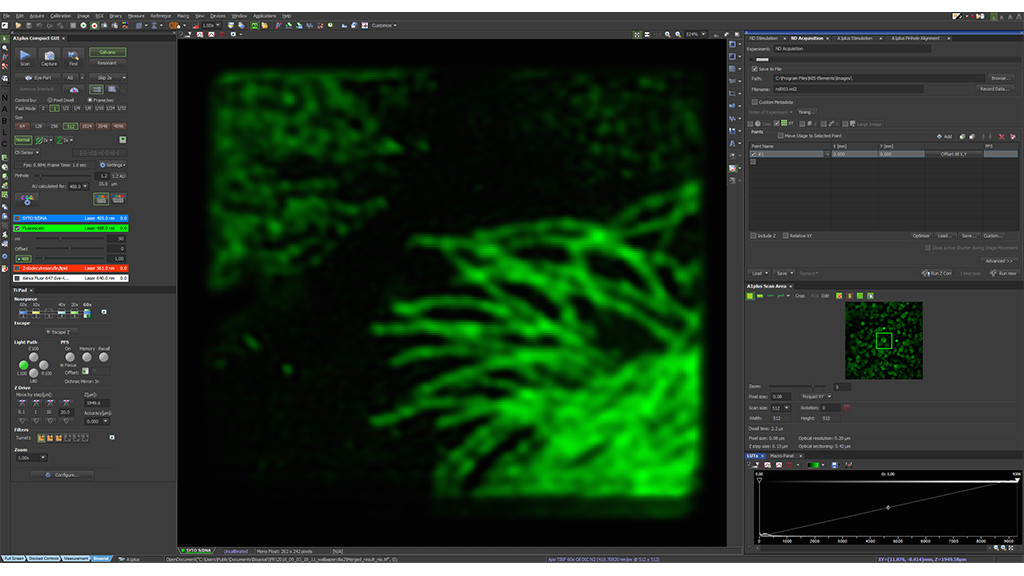Select the 10x objective in slot 2
The image size is (1024, 576).
click(x=36, y=313)
